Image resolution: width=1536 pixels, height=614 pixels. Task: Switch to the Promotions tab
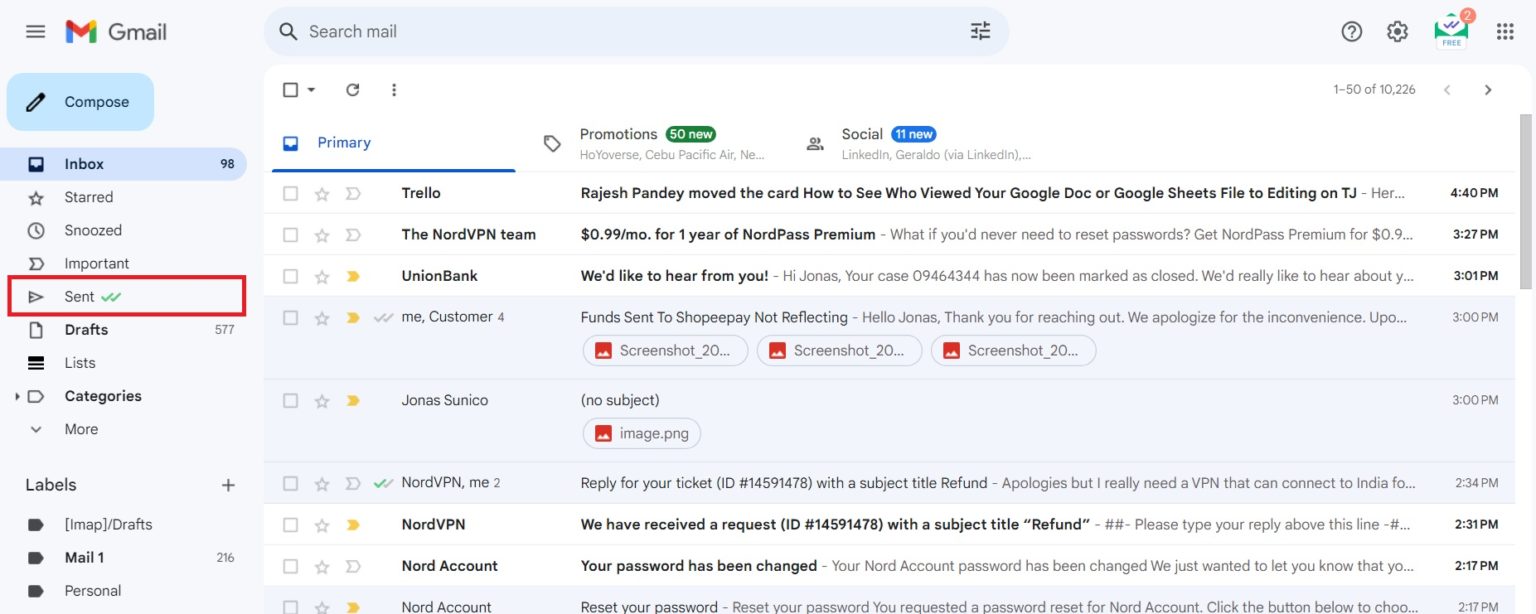tap(618, 133)
